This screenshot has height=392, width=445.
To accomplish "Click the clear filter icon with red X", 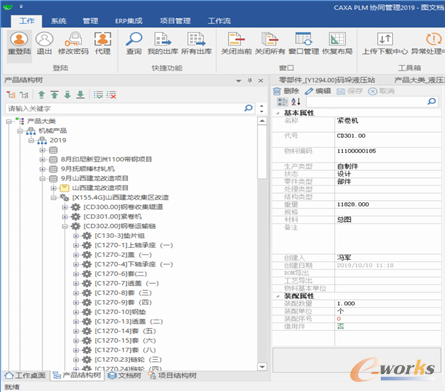I will 111,95.
